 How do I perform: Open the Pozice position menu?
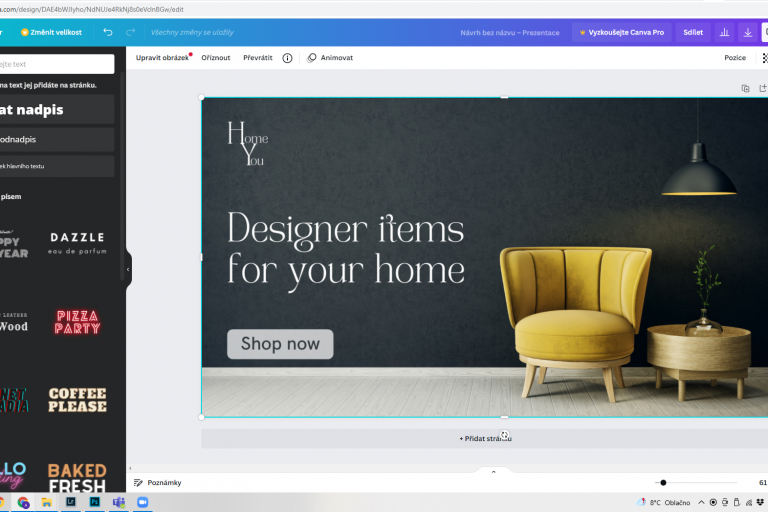click(735, 58)
